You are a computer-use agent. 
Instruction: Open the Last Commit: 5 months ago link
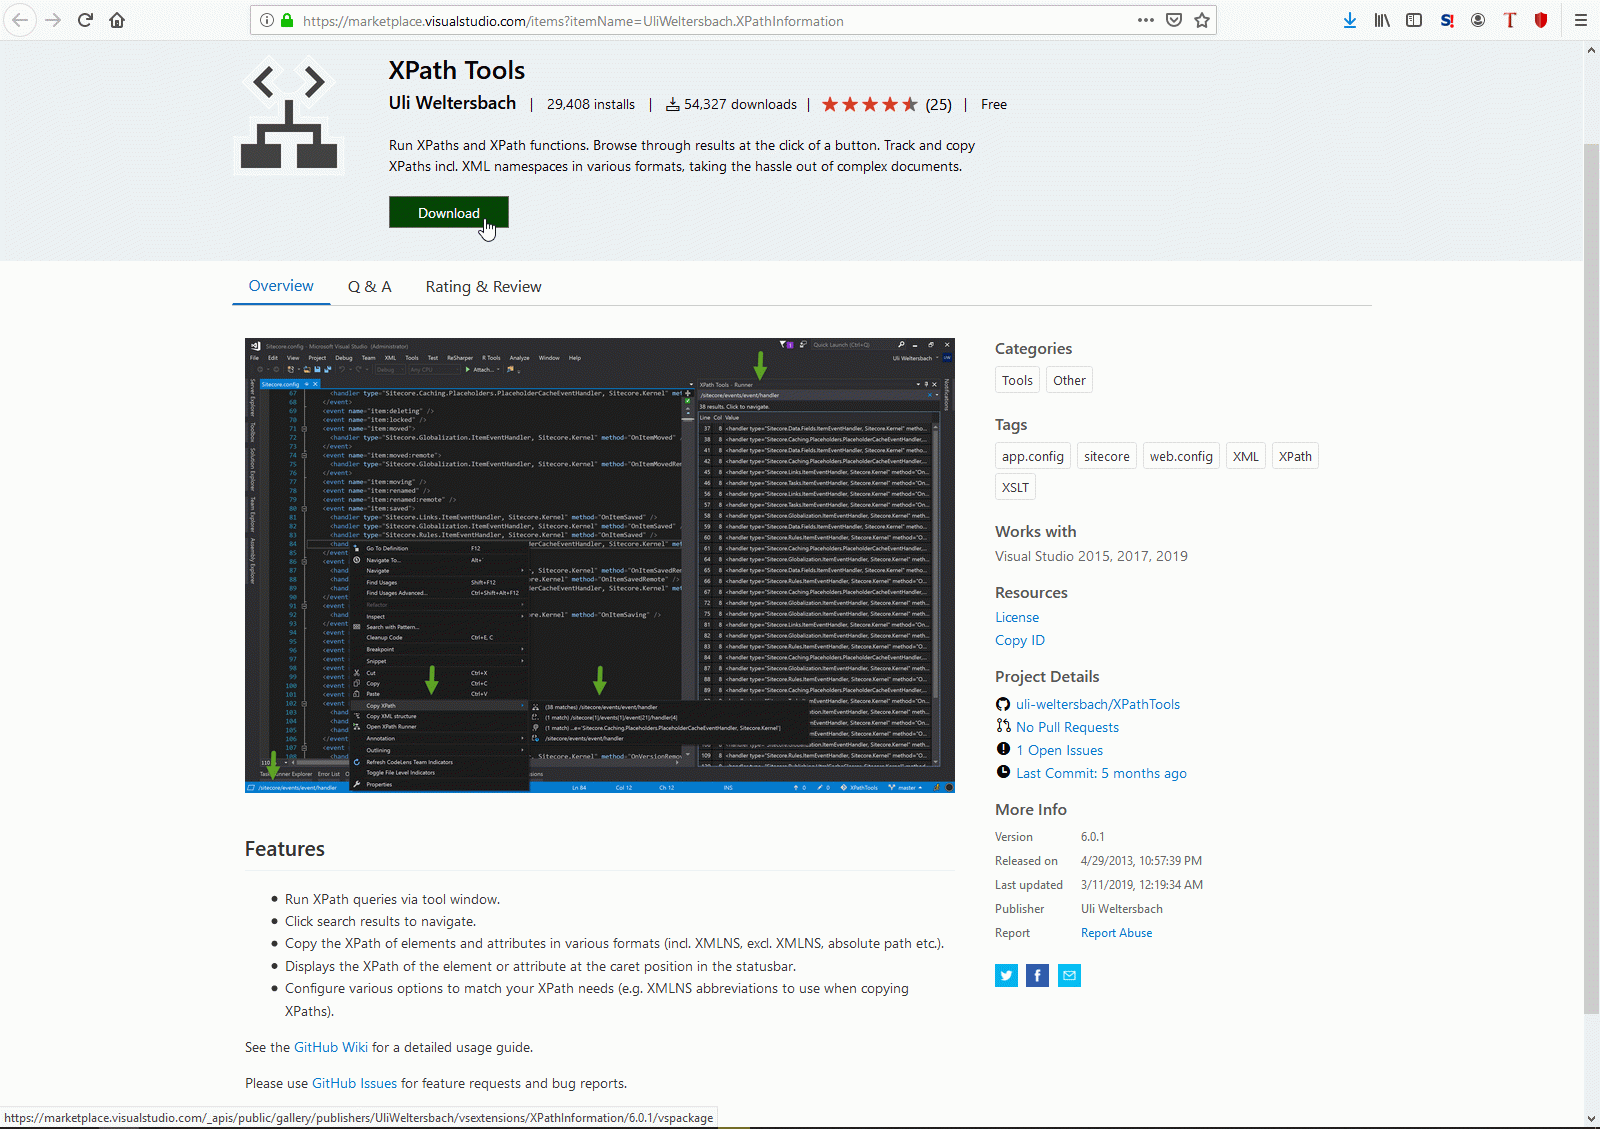coord(1101,773)
